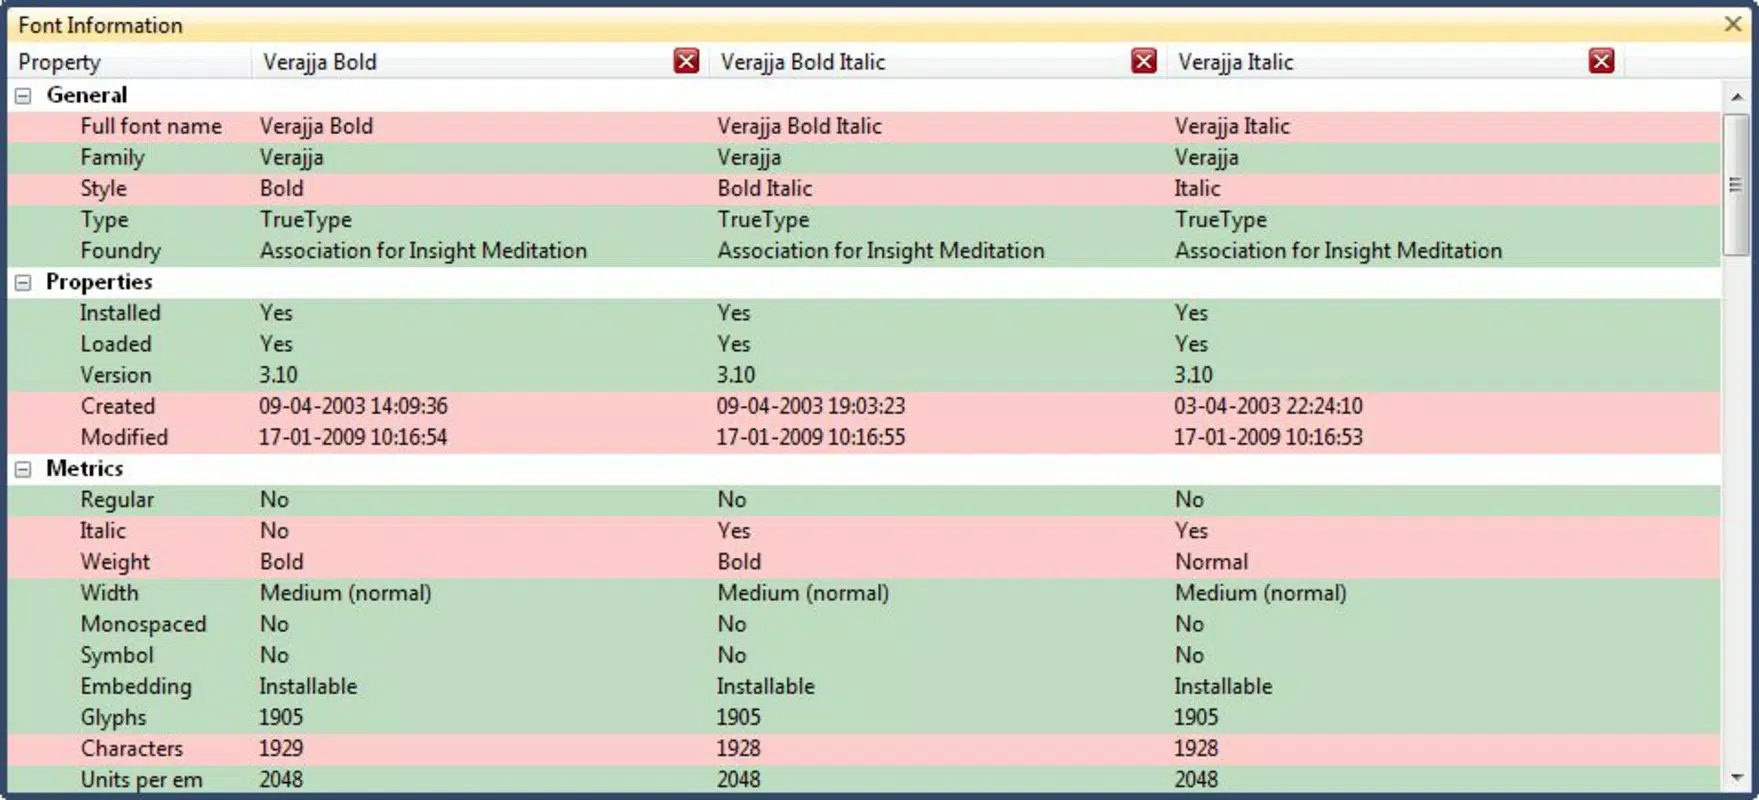Select the Style row label
The width and height of the screenshot is (1759, 800).
(103, 188)
